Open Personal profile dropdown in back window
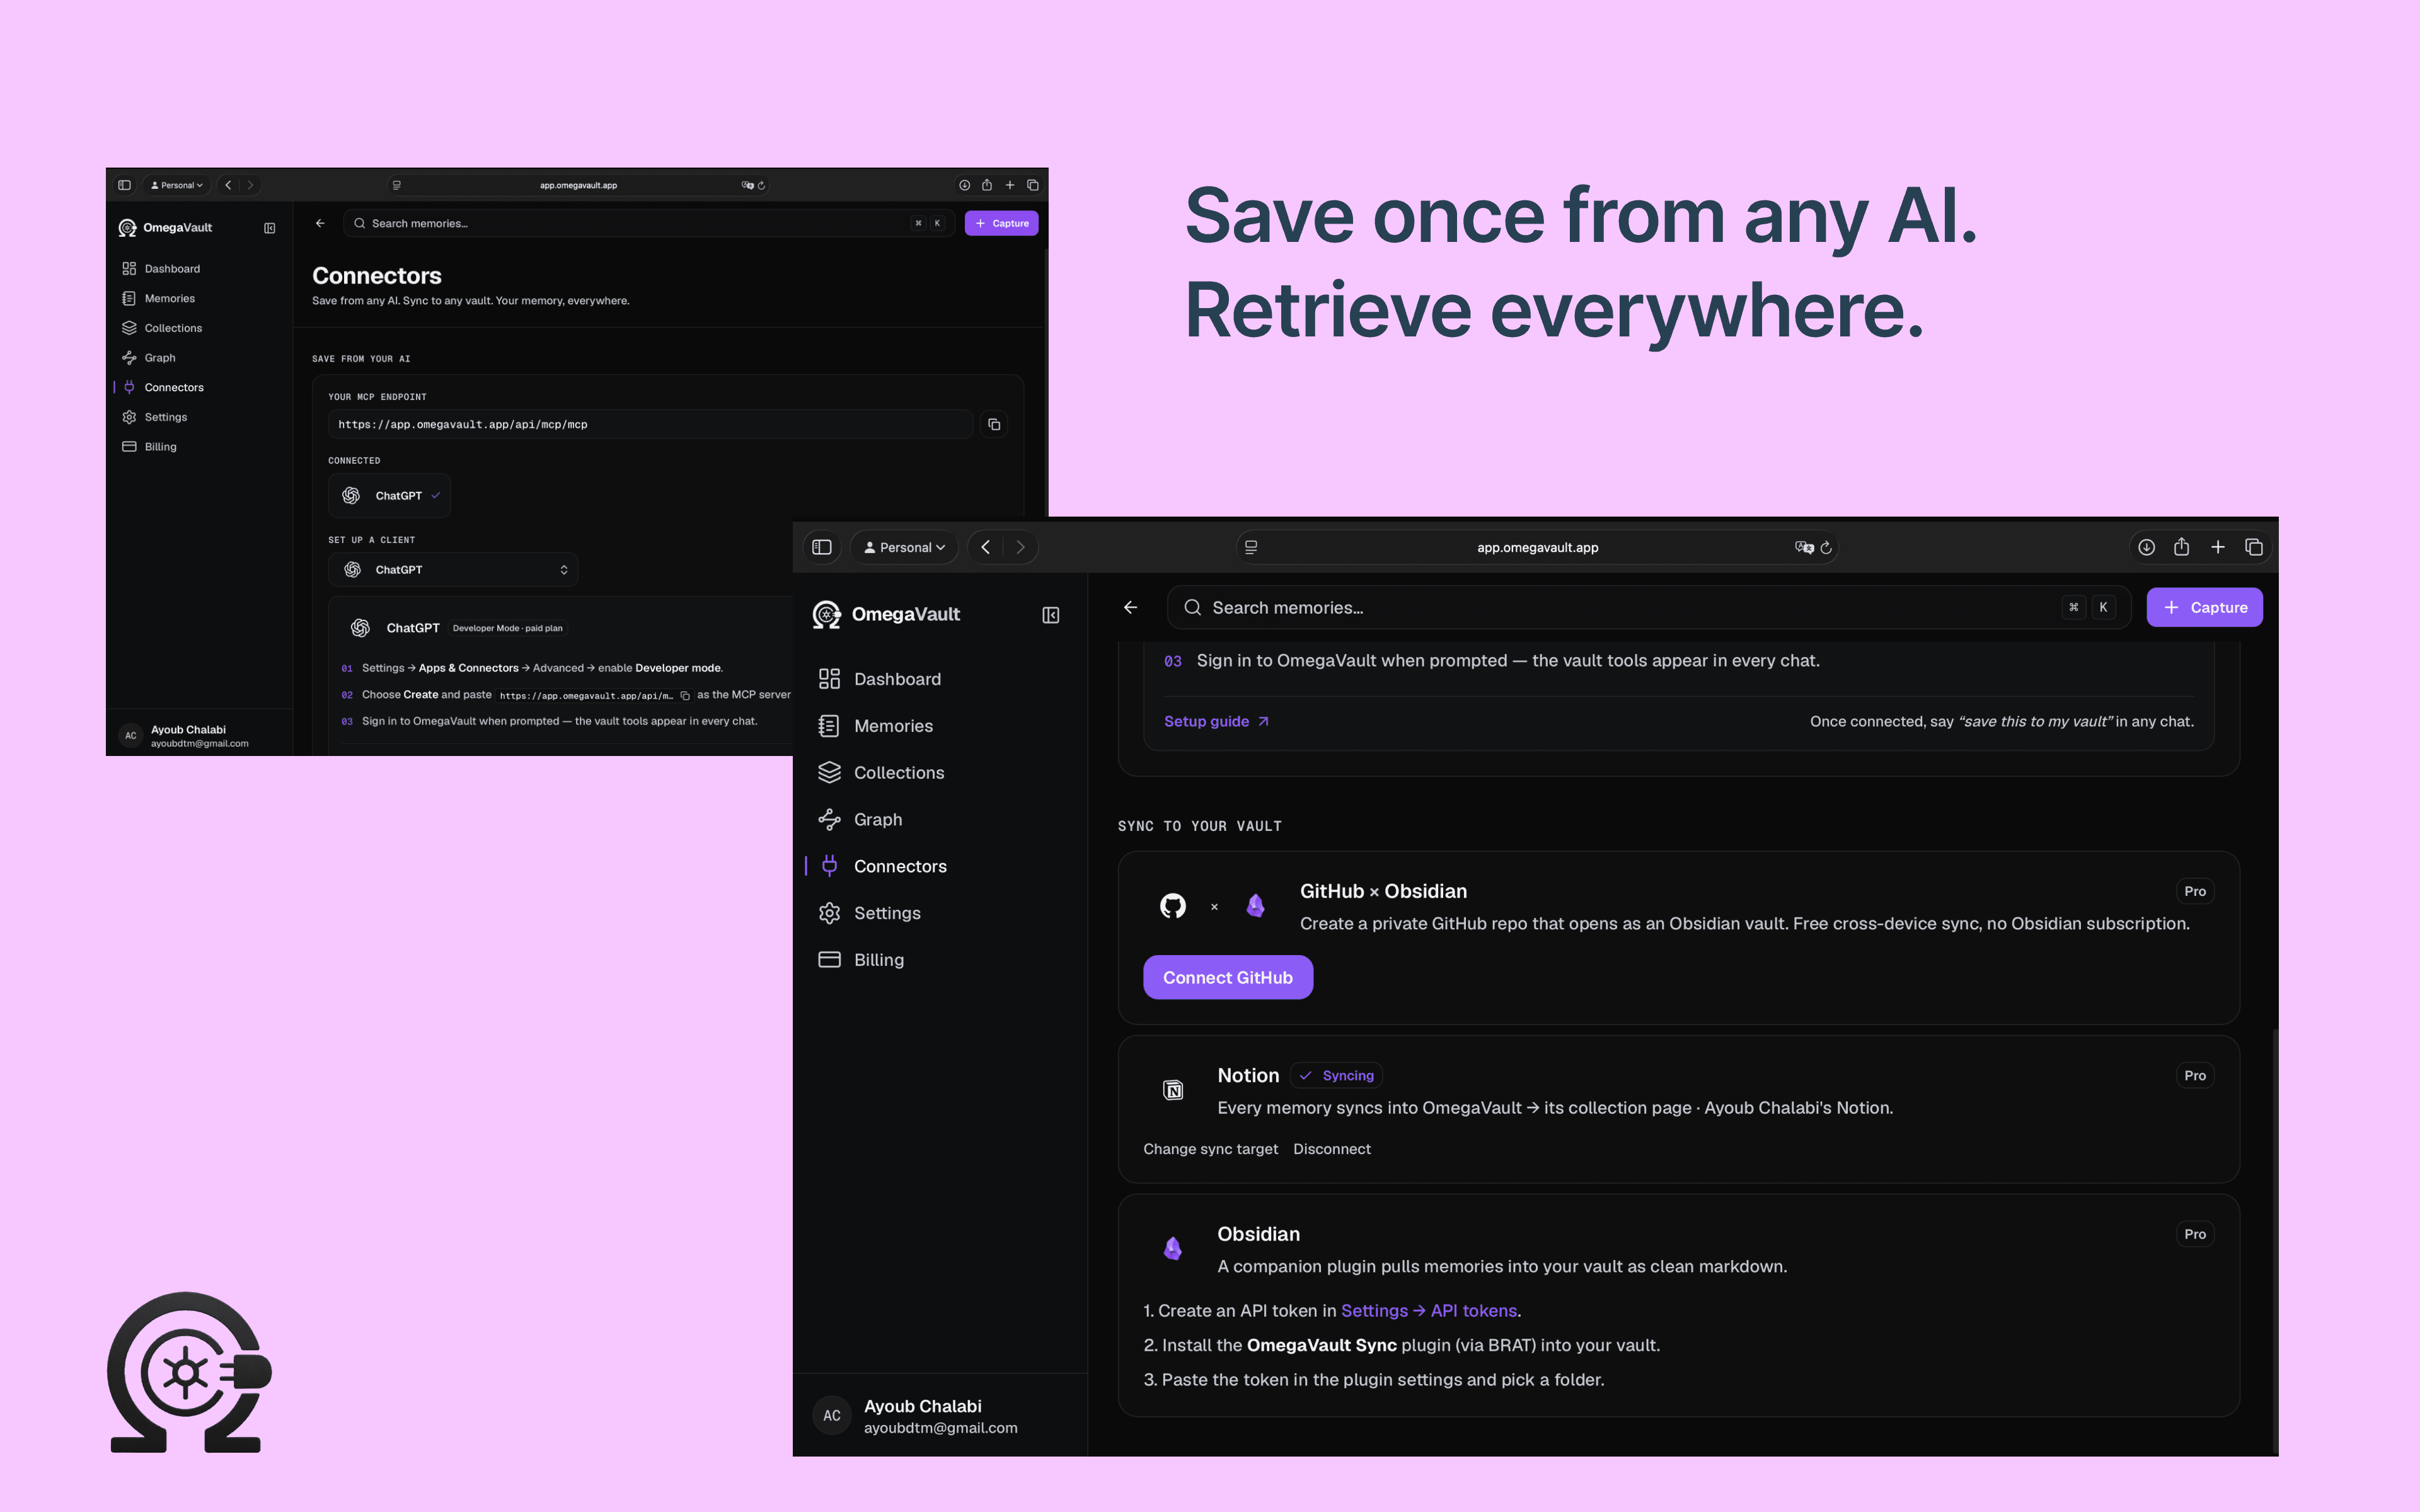Screen dimensions: 2420x1512 click(x=177, y=185)
